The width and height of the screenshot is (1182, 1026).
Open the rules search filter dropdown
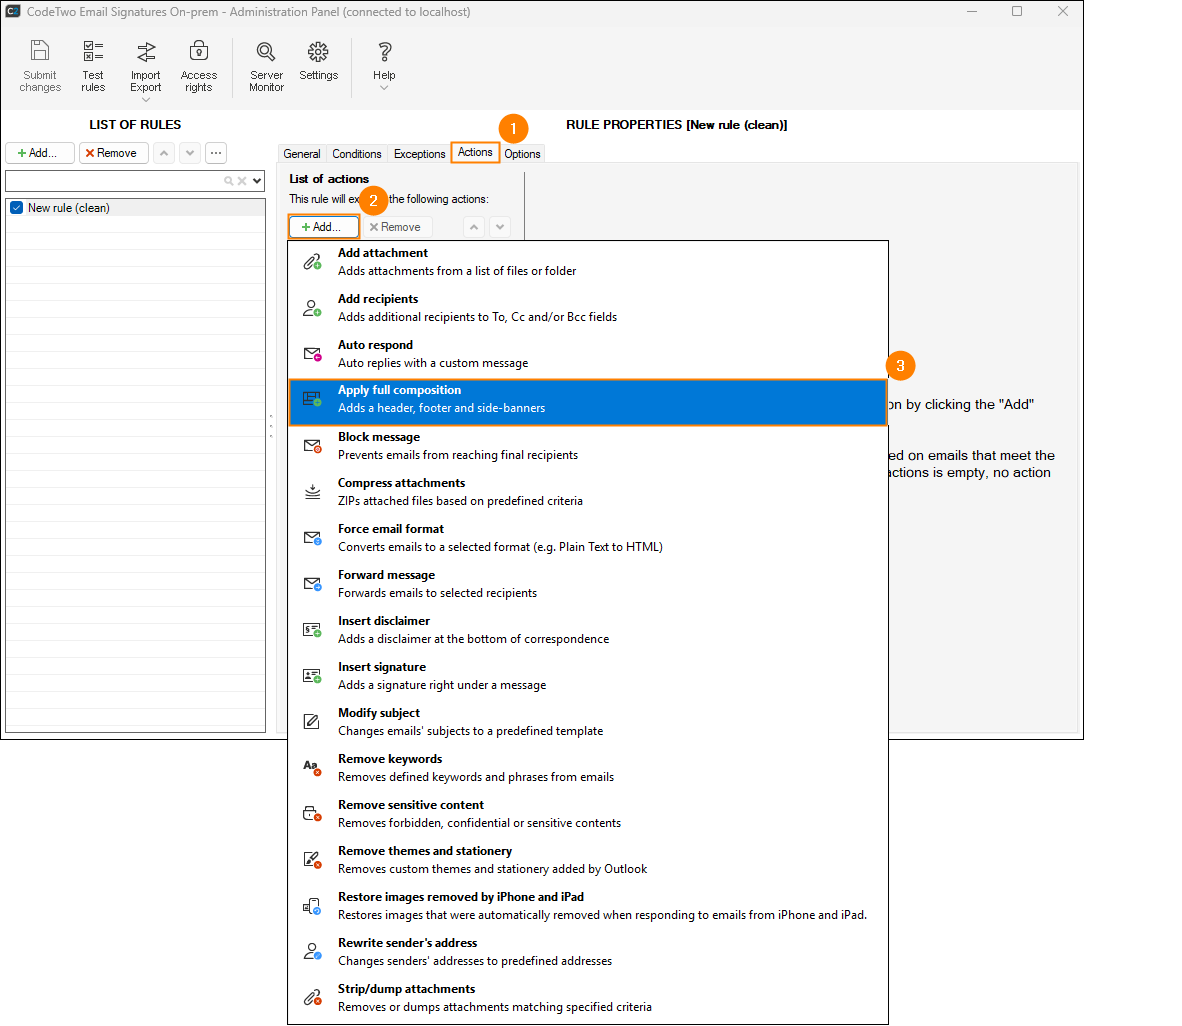(x=258, y=181)
